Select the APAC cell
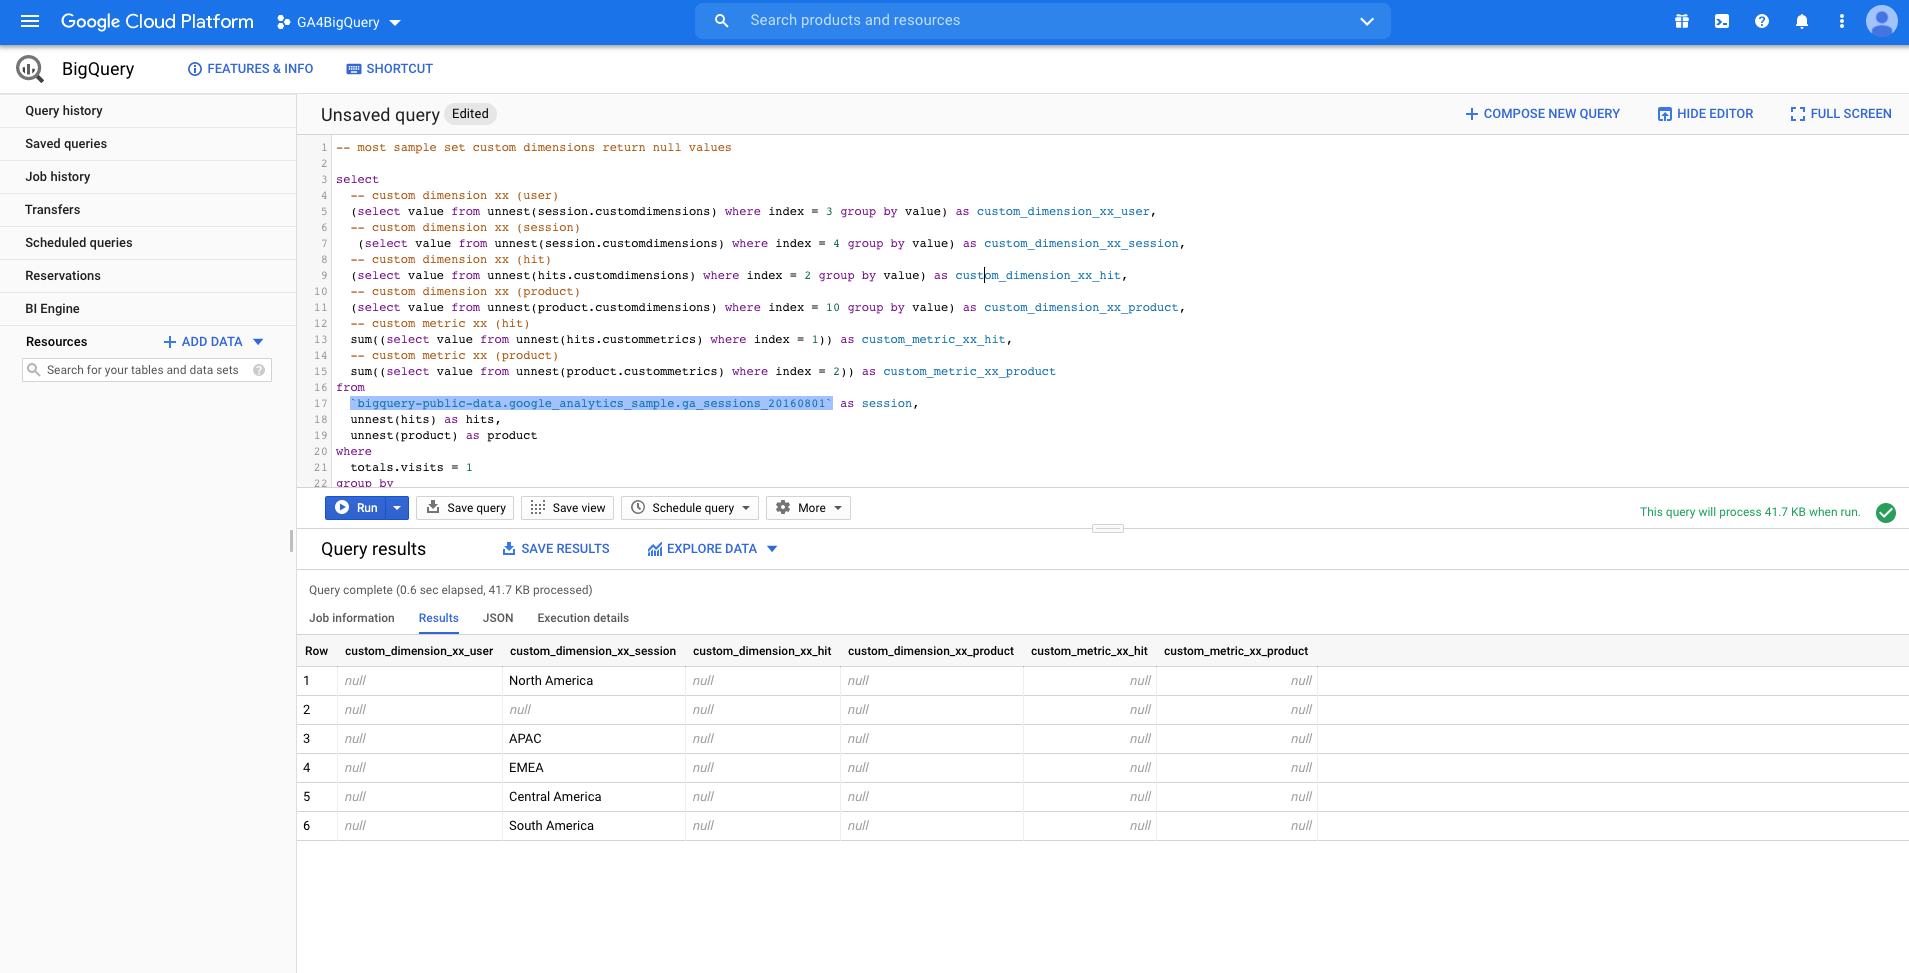The image size is (1909, 973). [593, 739]
